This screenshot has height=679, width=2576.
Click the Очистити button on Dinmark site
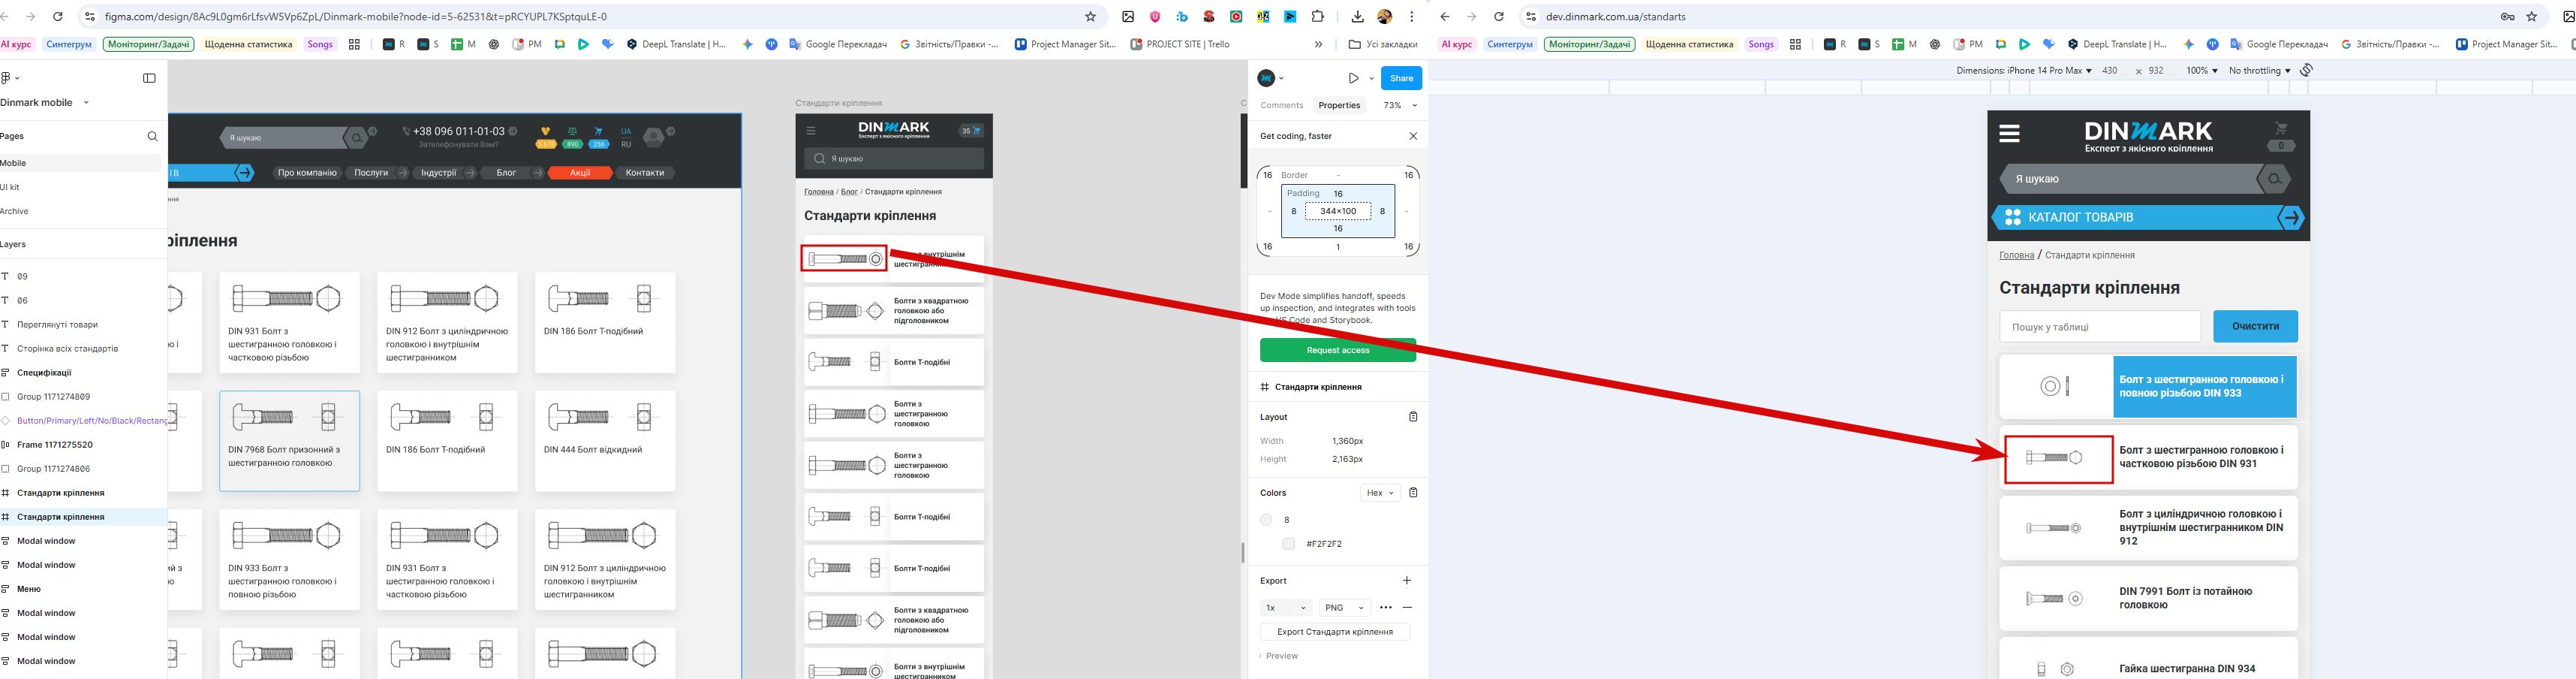(2255, 326)
